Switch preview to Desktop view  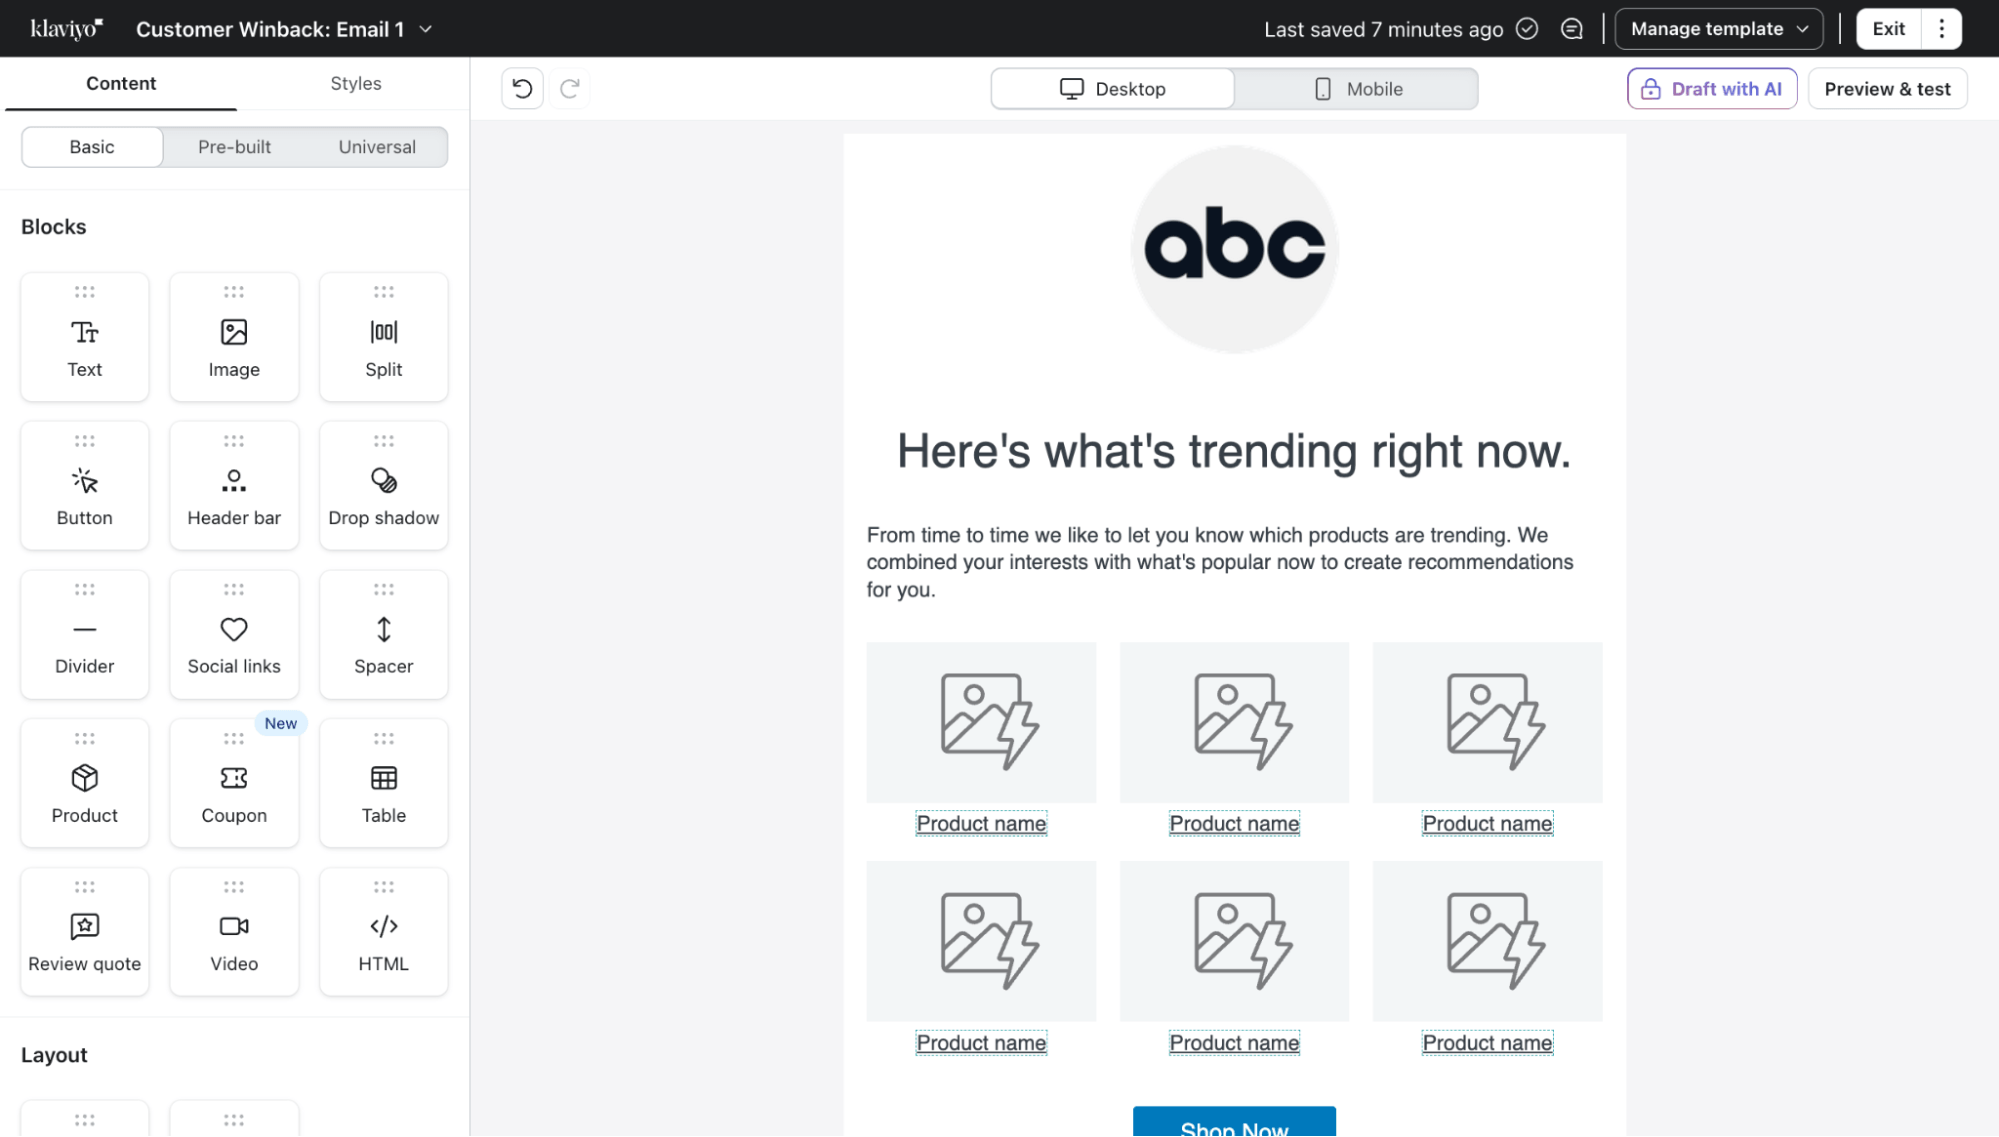click(x=1113, y=89)
